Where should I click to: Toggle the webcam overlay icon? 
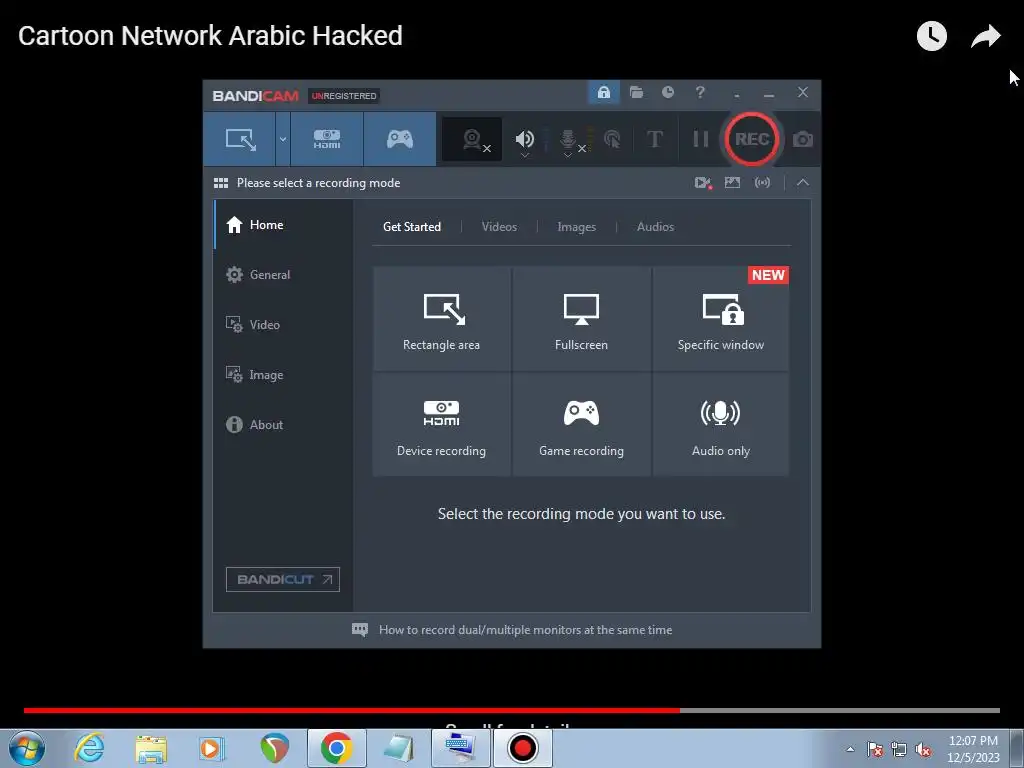point(472,139)
